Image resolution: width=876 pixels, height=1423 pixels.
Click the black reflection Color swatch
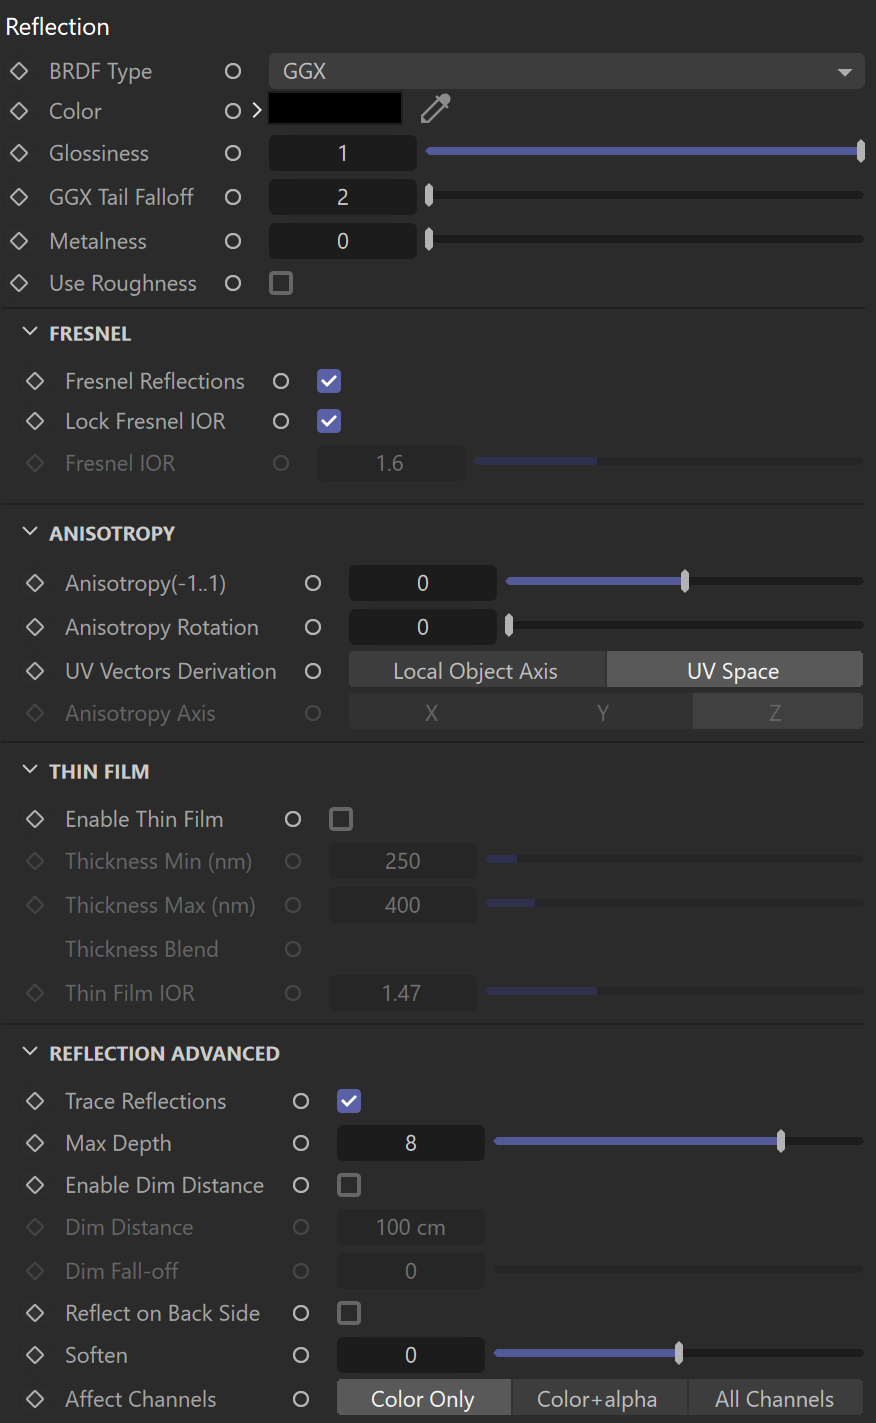[335, 109]
